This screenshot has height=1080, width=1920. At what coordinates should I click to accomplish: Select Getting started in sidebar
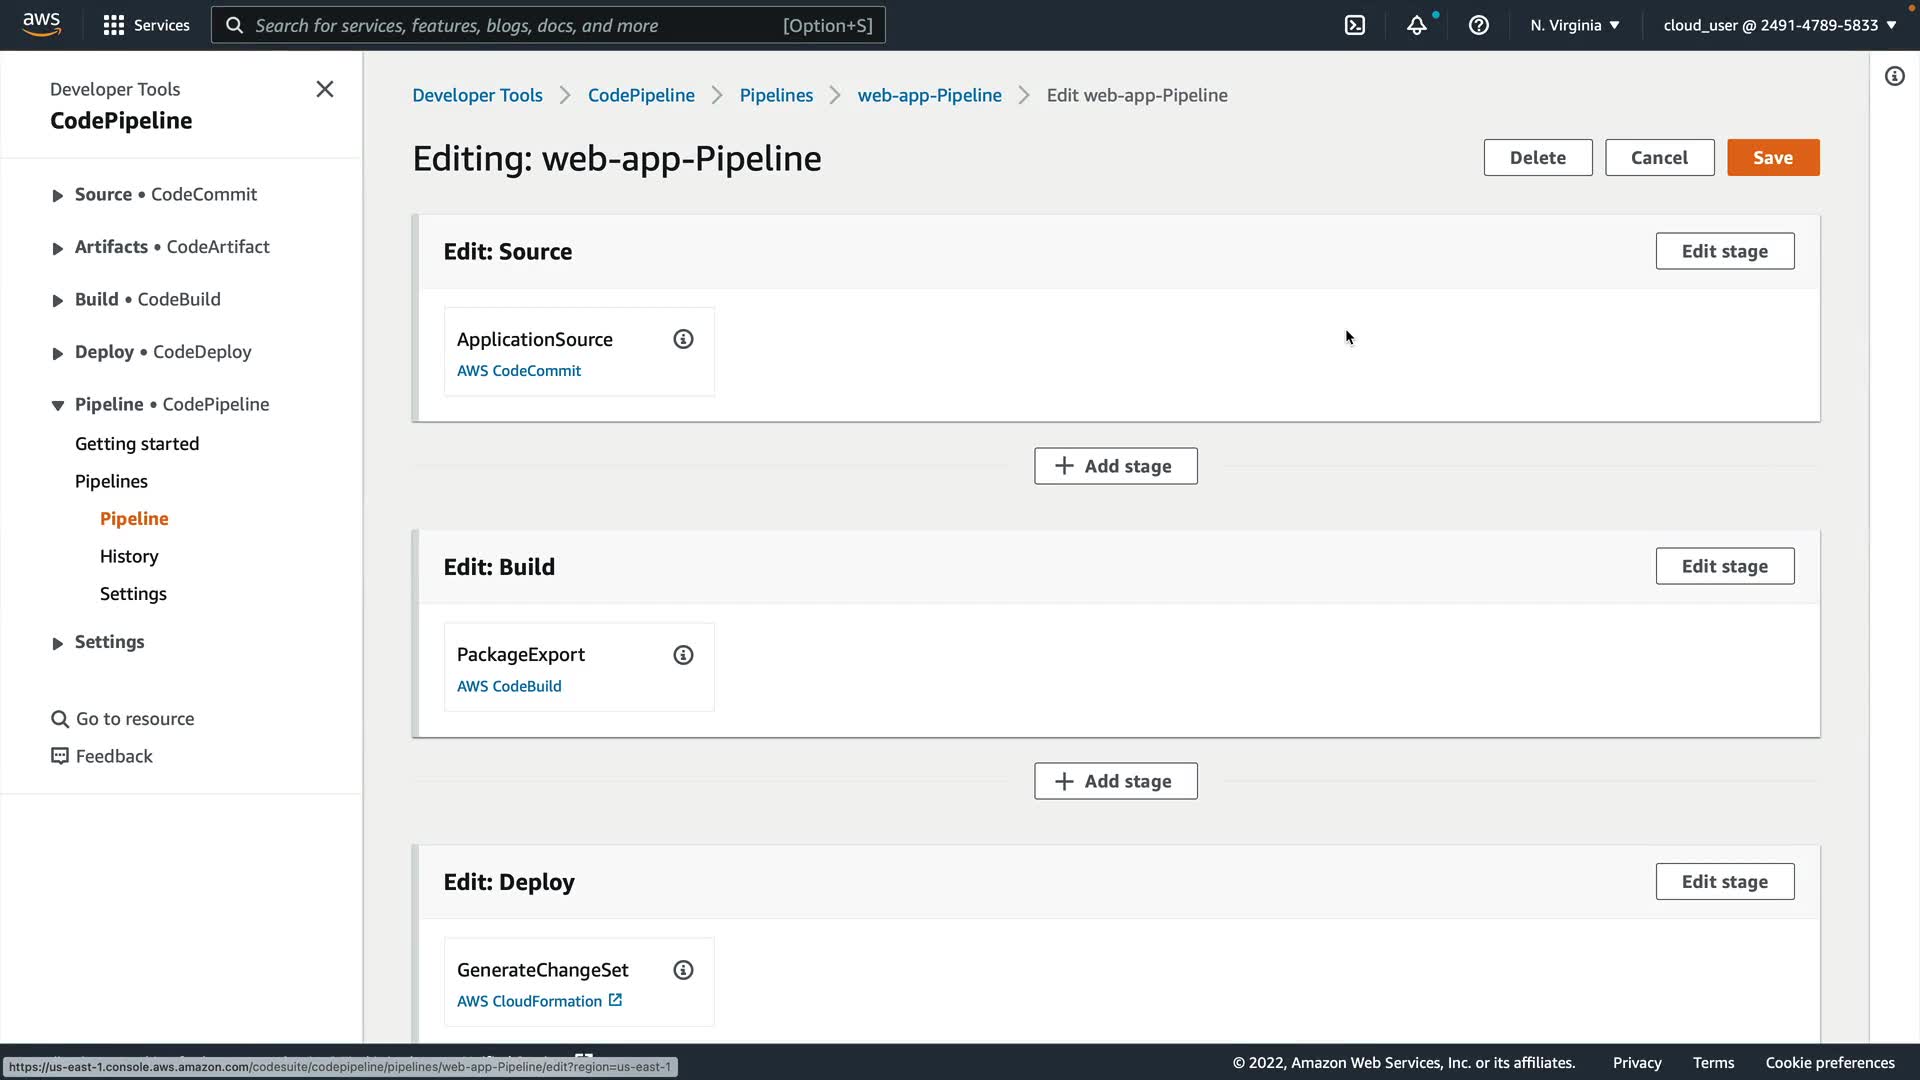point(137,444)
